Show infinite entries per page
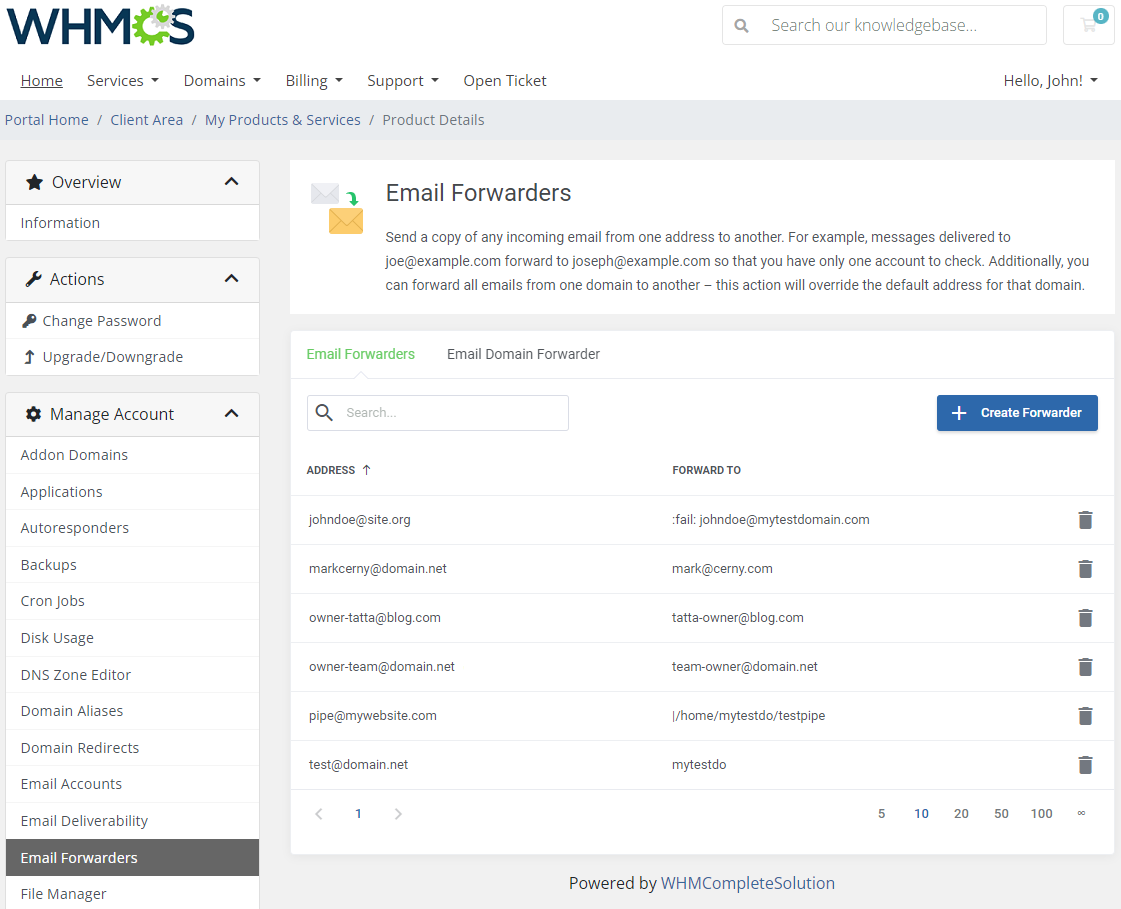This screenshot has height=909, width=1121. (1081, 813)
